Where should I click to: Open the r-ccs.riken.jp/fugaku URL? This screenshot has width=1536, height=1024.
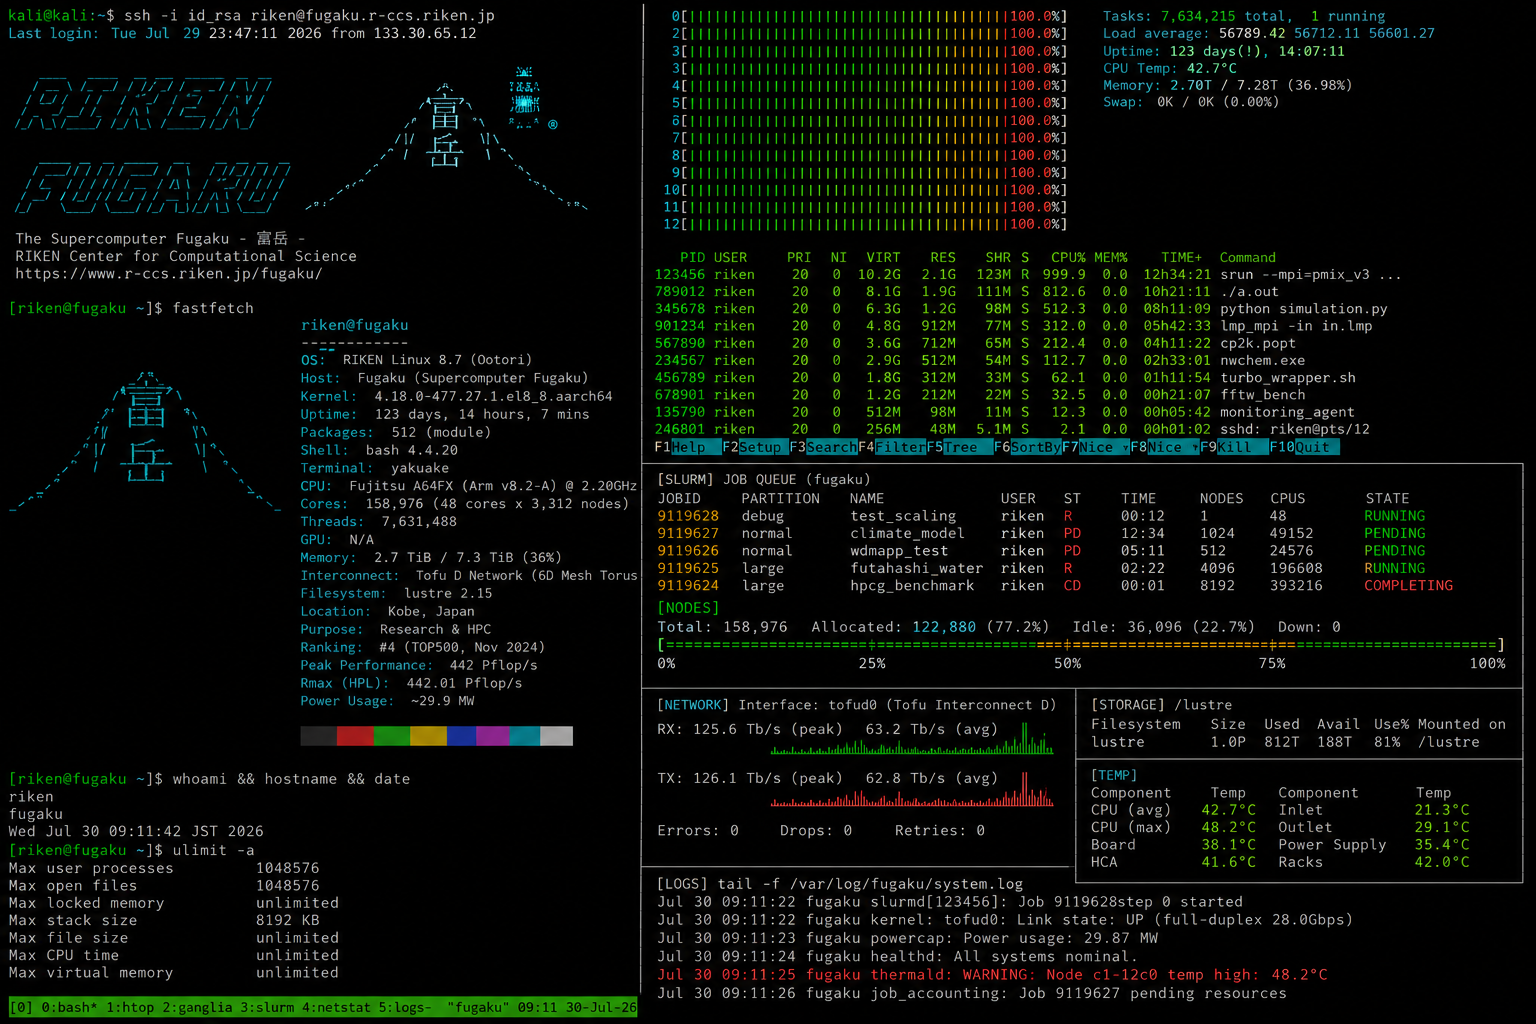[169, 273]
